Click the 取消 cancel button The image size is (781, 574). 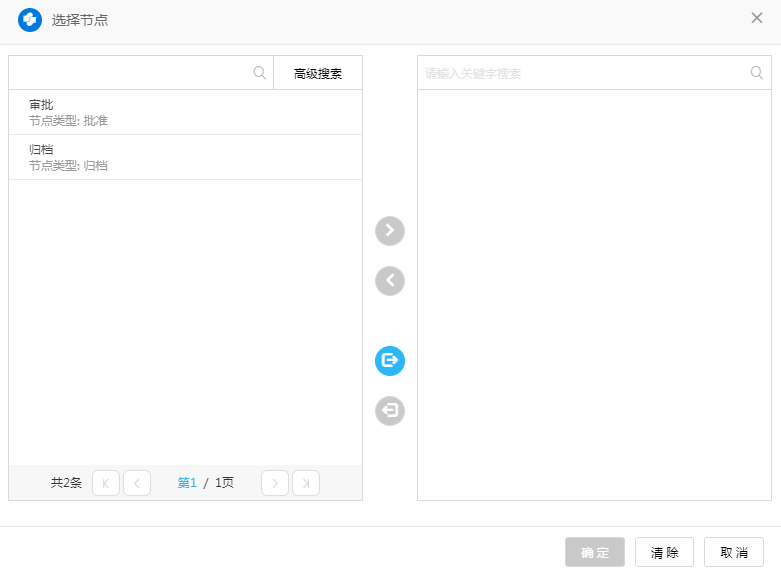point(734,552)
